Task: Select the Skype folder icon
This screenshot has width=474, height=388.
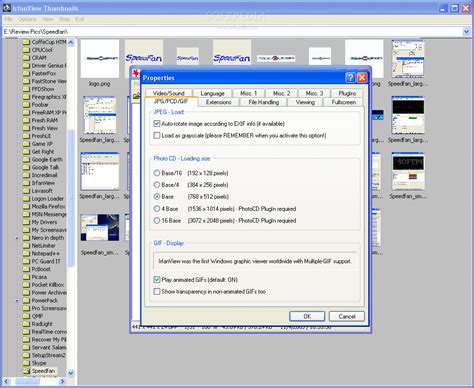Action: [x=26, y=363]
